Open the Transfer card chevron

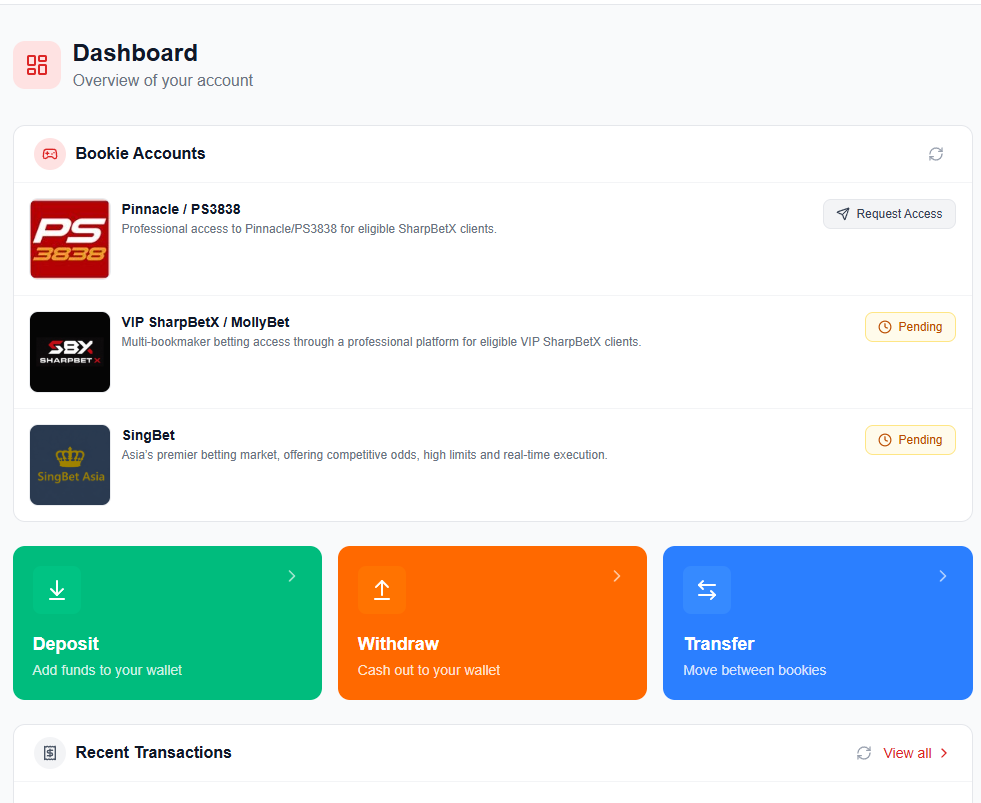942,576
